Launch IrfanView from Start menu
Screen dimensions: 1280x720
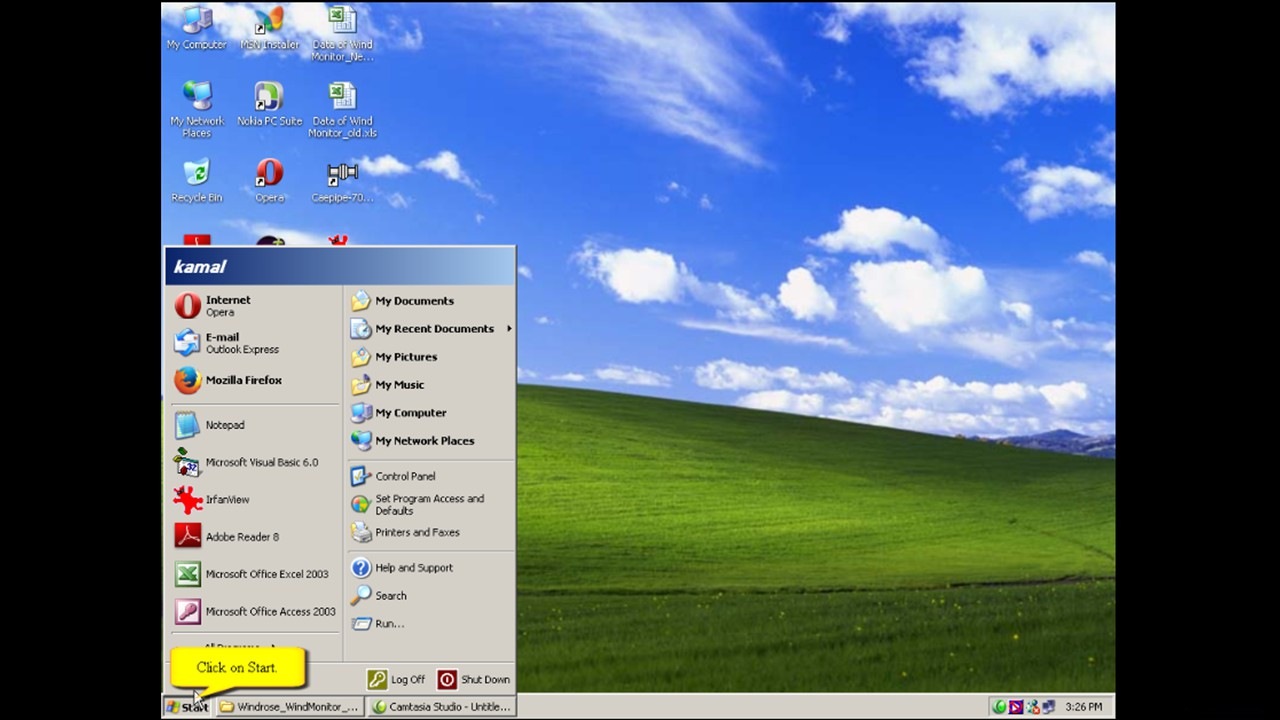[254, 499]
